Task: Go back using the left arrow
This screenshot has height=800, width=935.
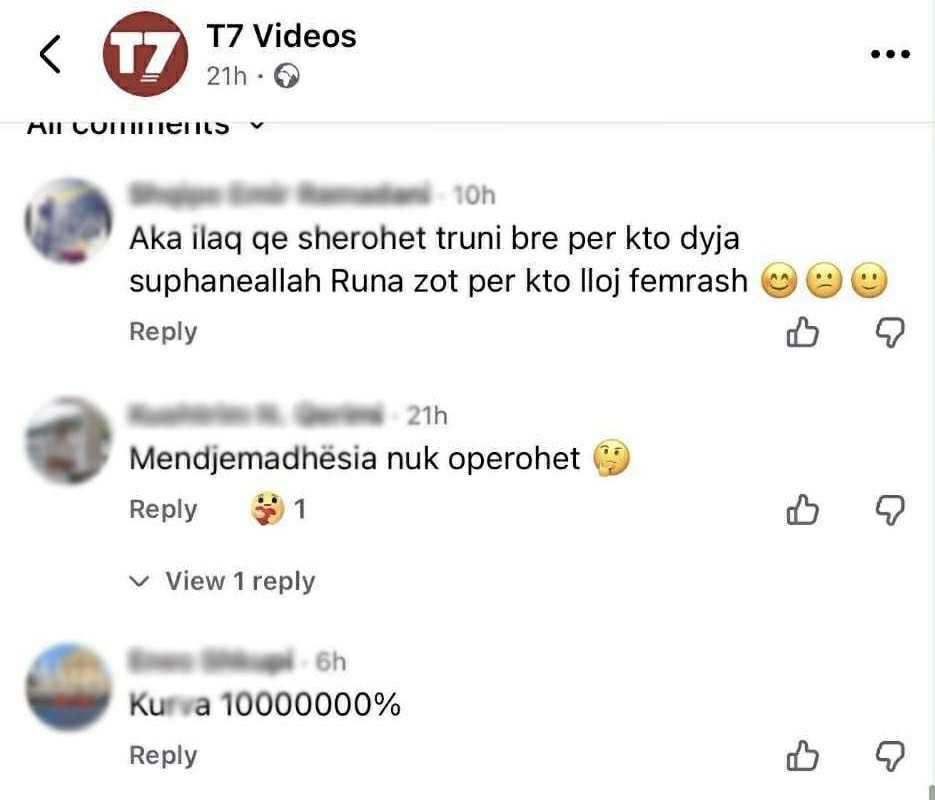Action: pyautogui.click(x=51, y=54)
